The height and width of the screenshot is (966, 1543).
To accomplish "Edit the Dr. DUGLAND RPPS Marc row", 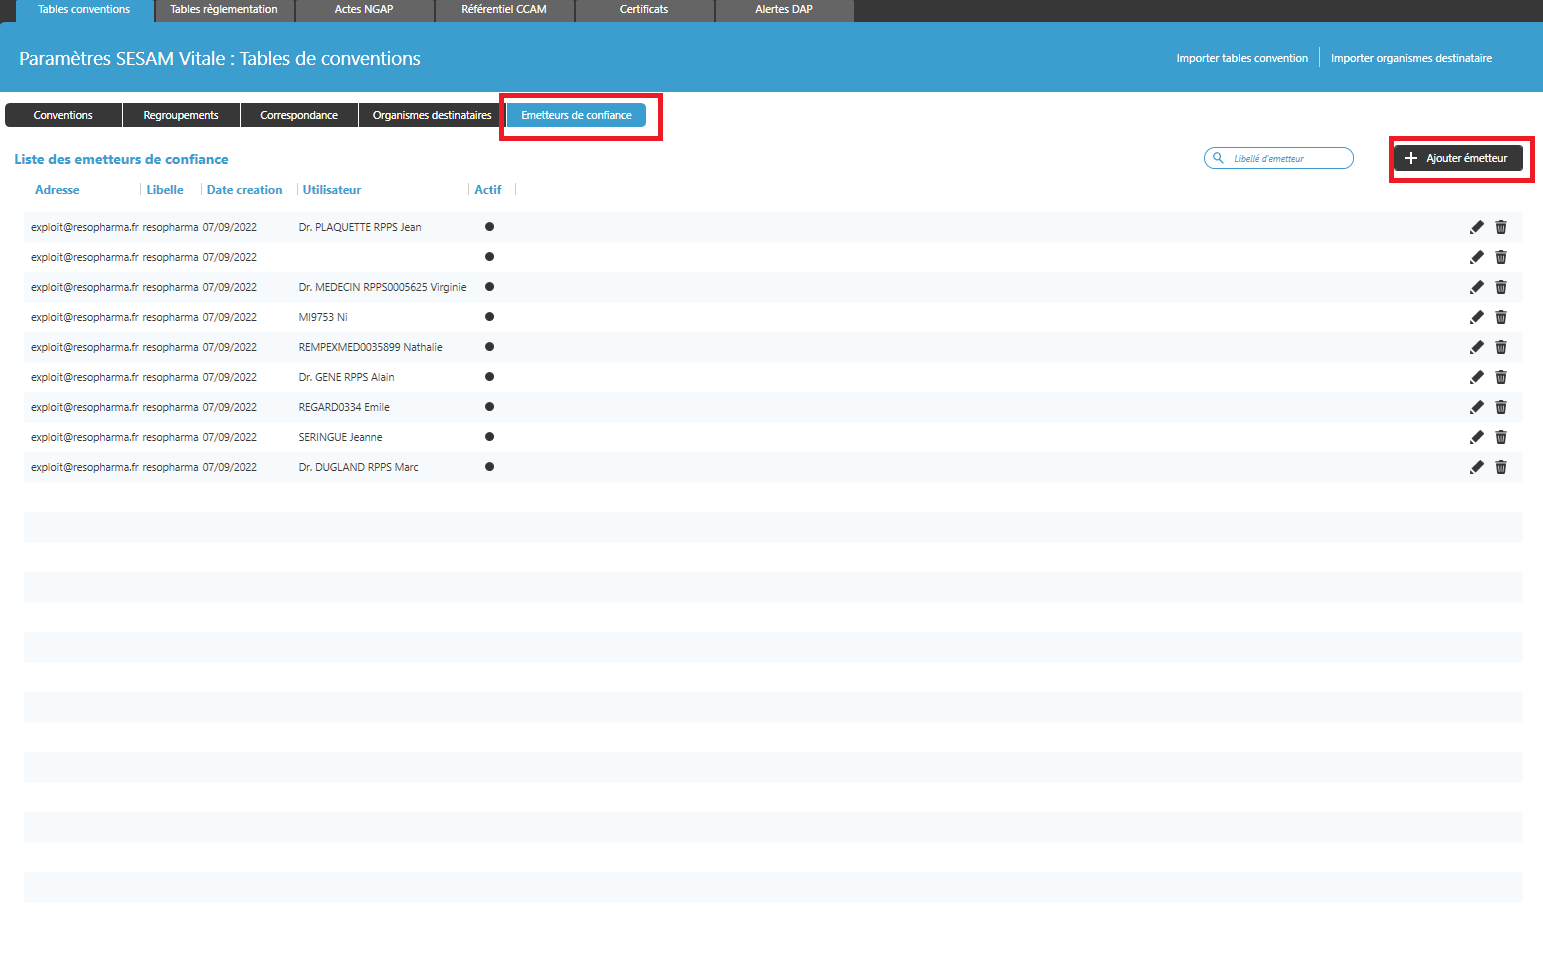I will click(x=1476, y=467).
